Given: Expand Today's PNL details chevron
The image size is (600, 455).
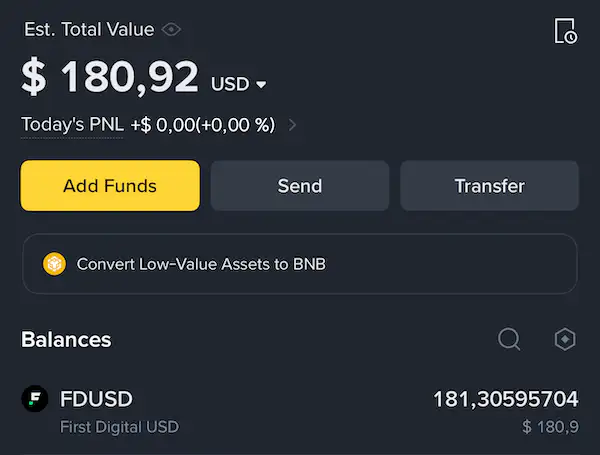Looking at the screenshot, I should point(292,125).
